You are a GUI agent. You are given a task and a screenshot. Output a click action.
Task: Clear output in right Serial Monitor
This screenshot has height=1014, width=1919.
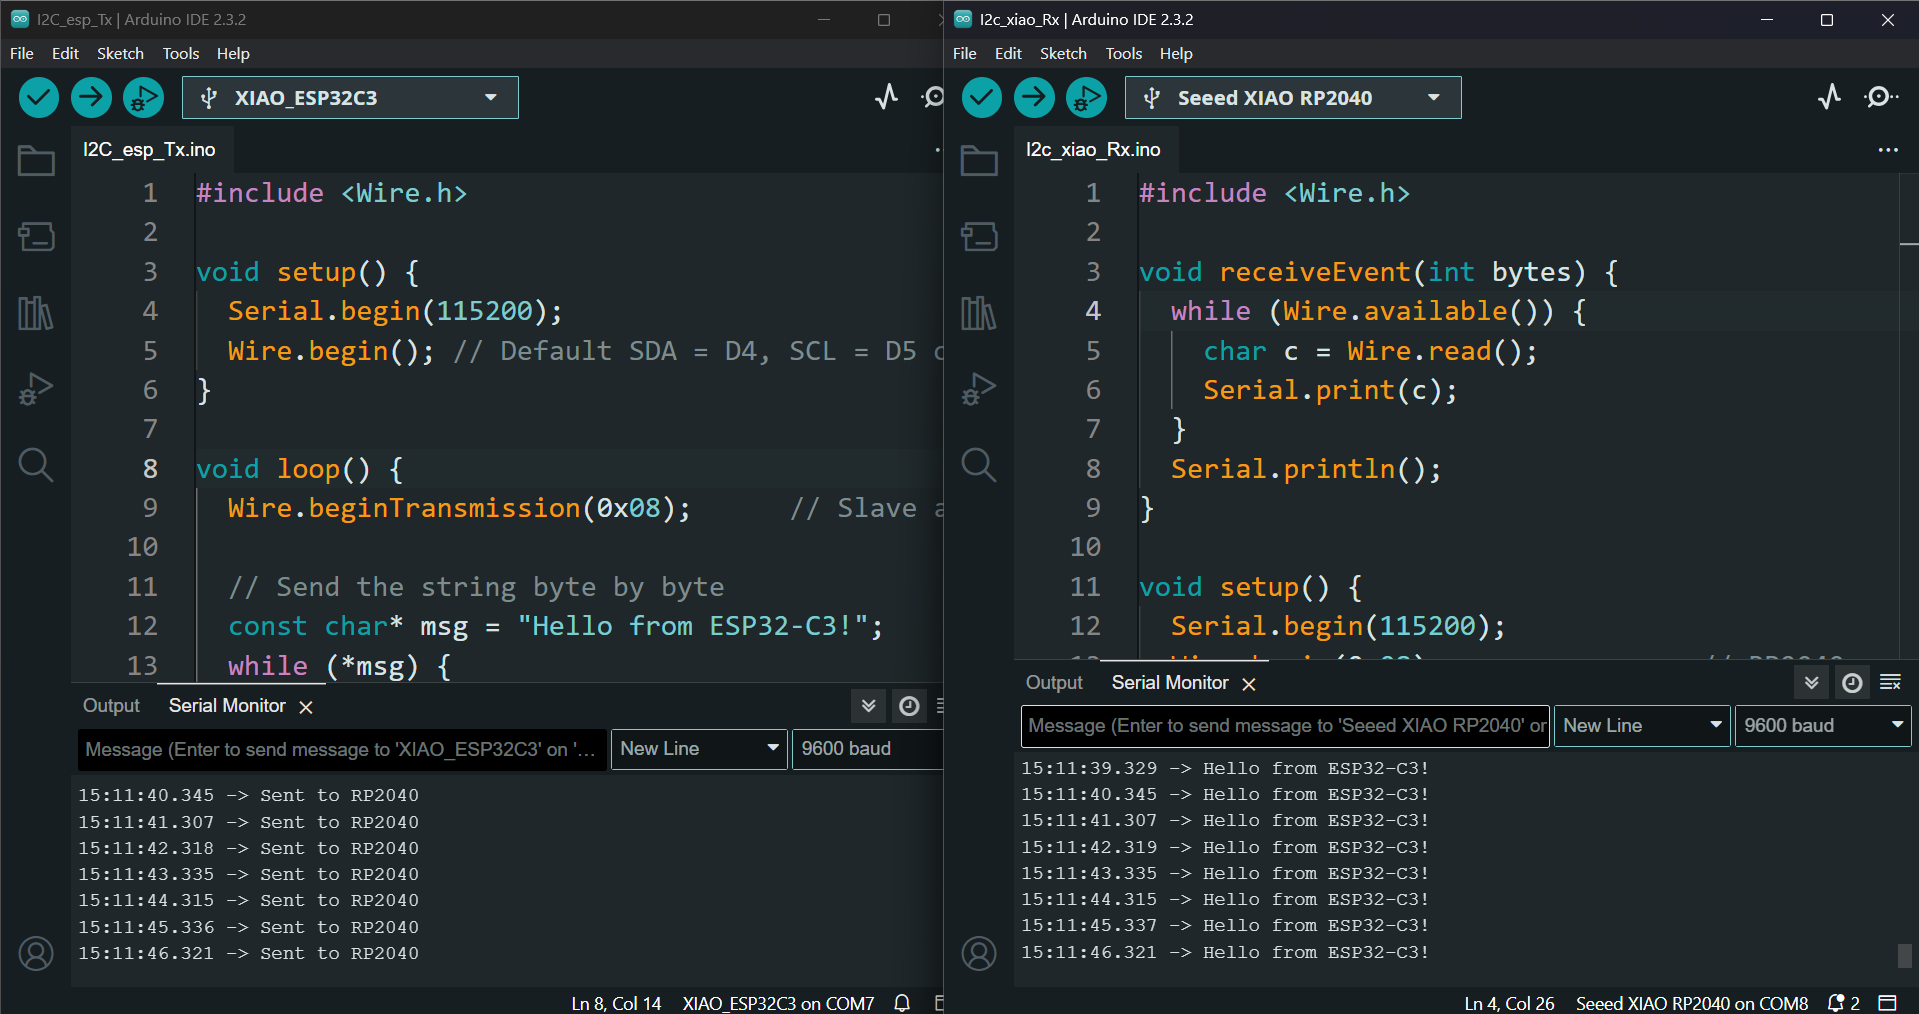click(x=1890, y=683)
